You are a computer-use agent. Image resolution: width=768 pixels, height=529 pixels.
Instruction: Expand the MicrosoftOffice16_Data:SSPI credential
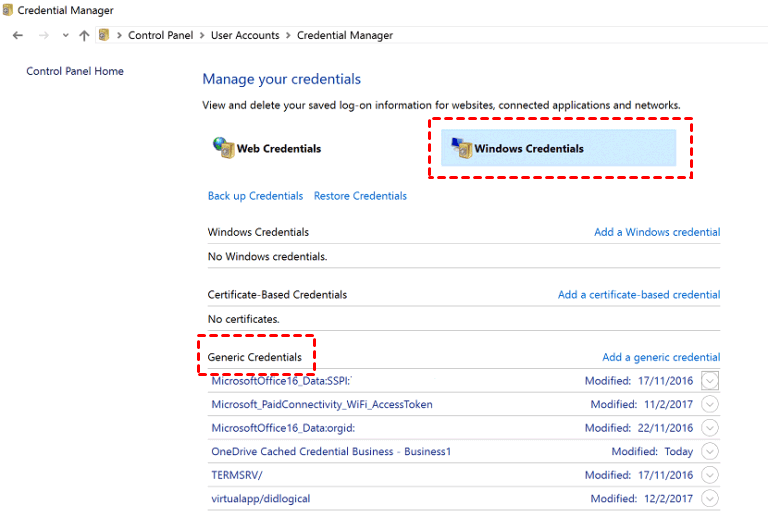coord(710,380)
